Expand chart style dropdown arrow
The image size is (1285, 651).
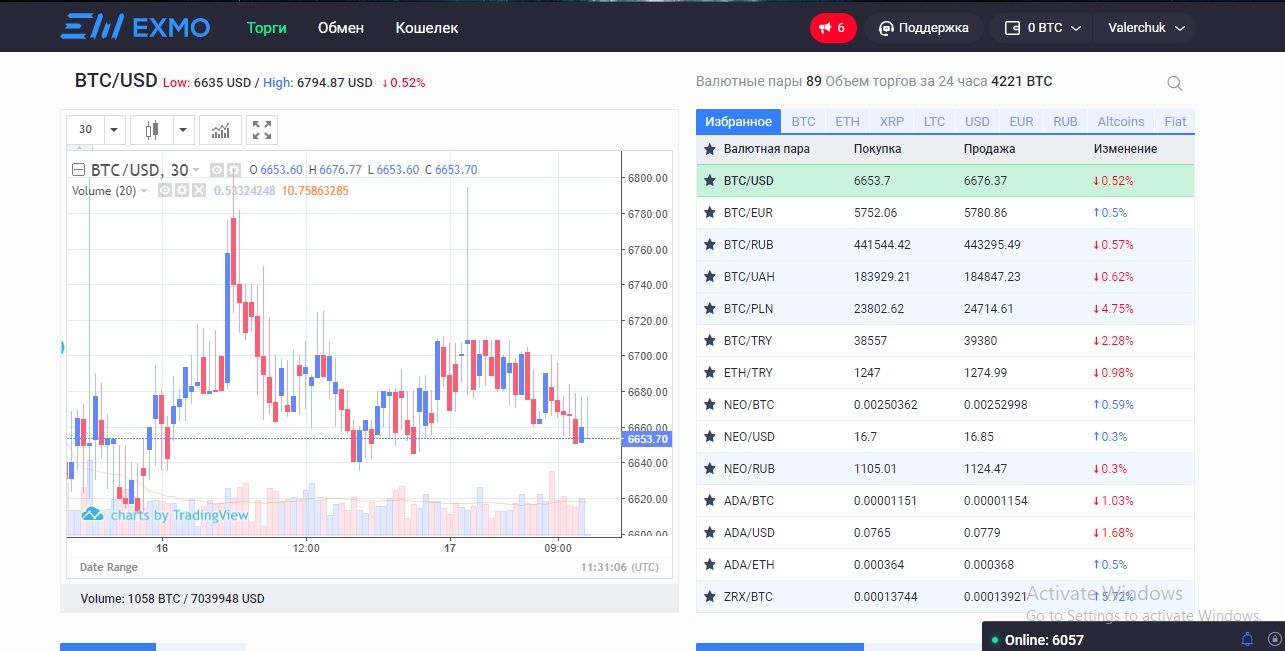pyautogui.click(x=182, y=130)
